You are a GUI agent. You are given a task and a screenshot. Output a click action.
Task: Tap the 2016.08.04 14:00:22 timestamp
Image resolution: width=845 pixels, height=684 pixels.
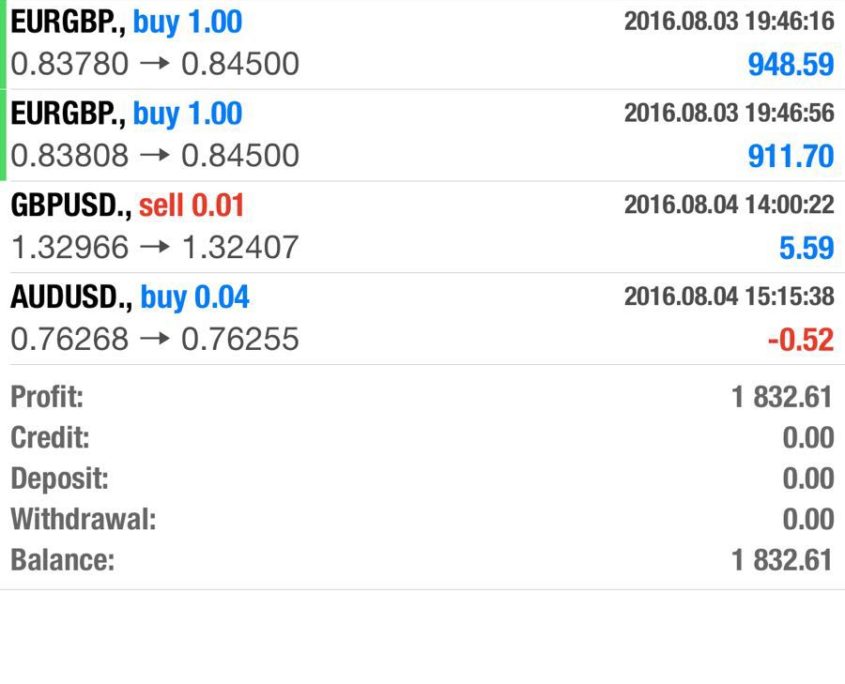pos(728,205)
